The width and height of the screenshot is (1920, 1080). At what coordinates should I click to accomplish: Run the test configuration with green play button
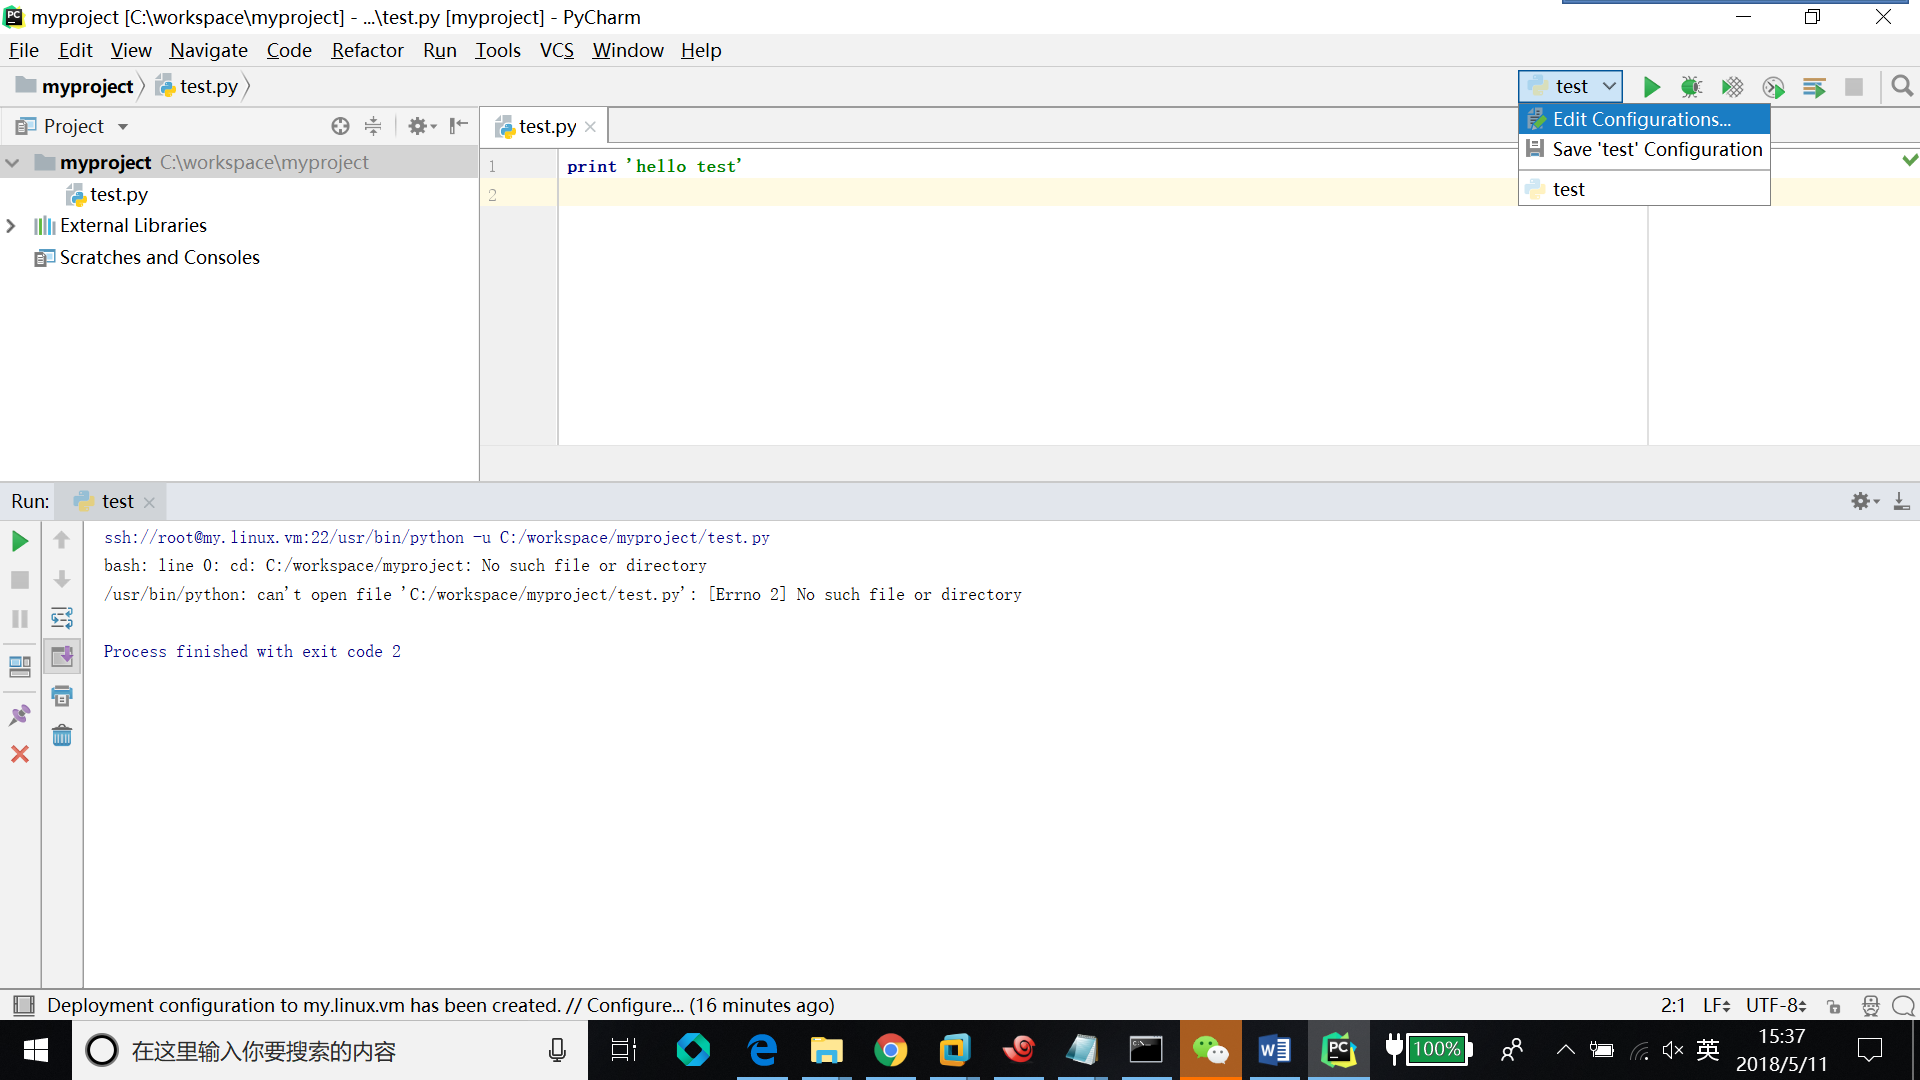coord(1651,87)
